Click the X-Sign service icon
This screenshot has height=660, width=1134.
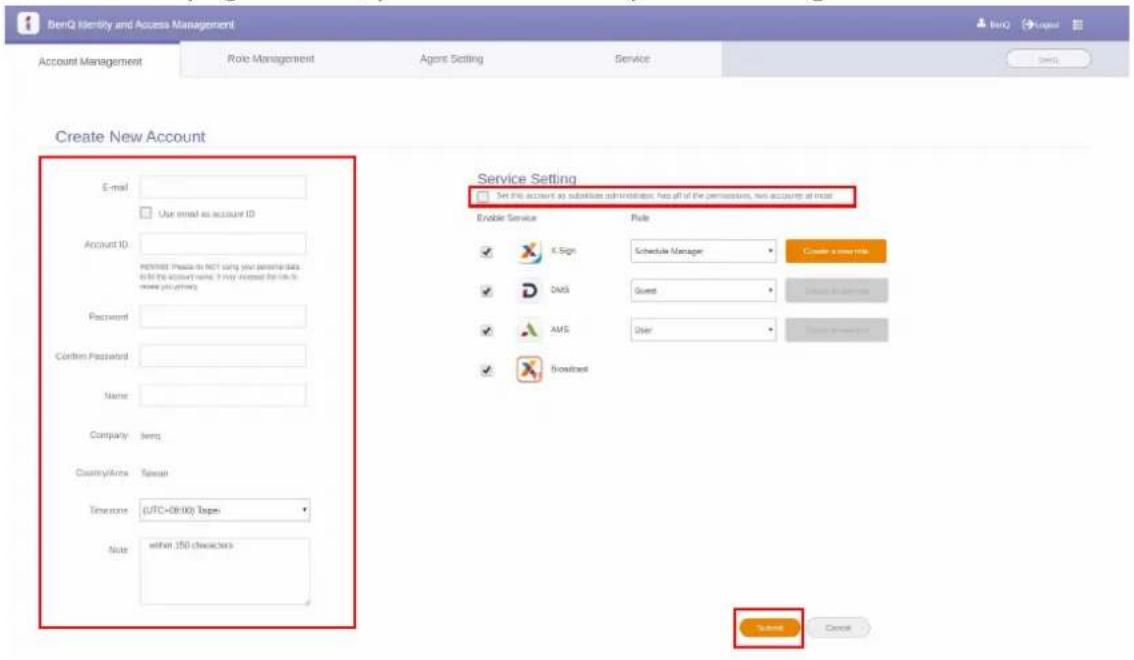click(529, 252)
